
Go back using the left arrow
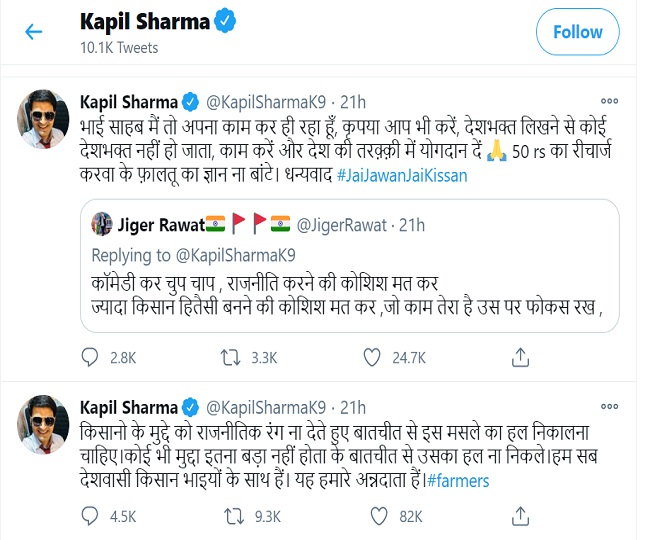pyautogui.click(x=34, y=32)
